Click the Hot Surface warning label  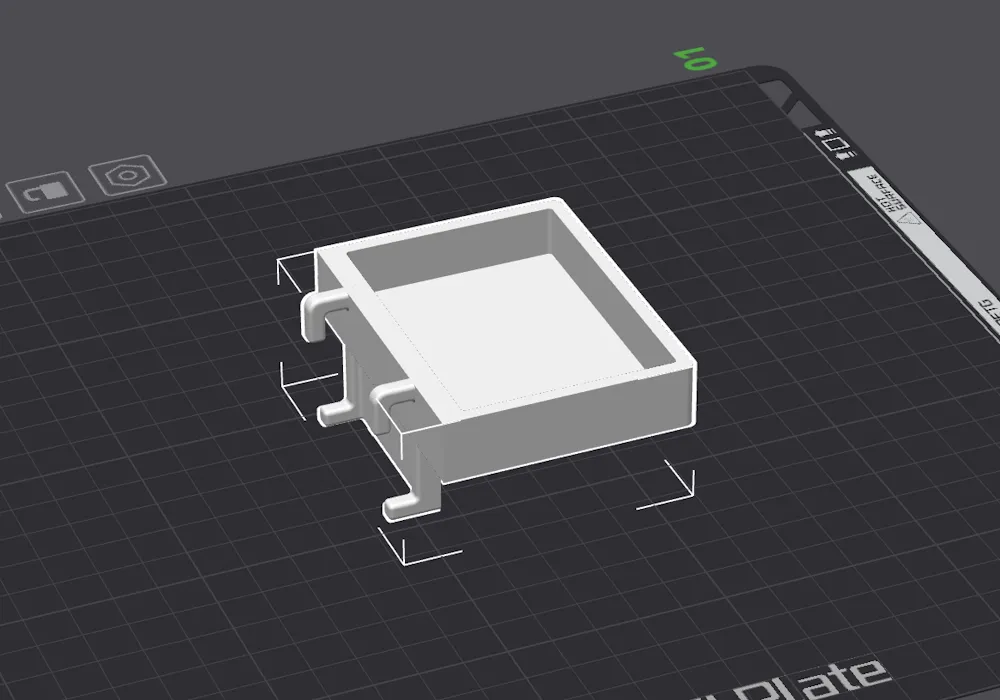pos(889,193)
